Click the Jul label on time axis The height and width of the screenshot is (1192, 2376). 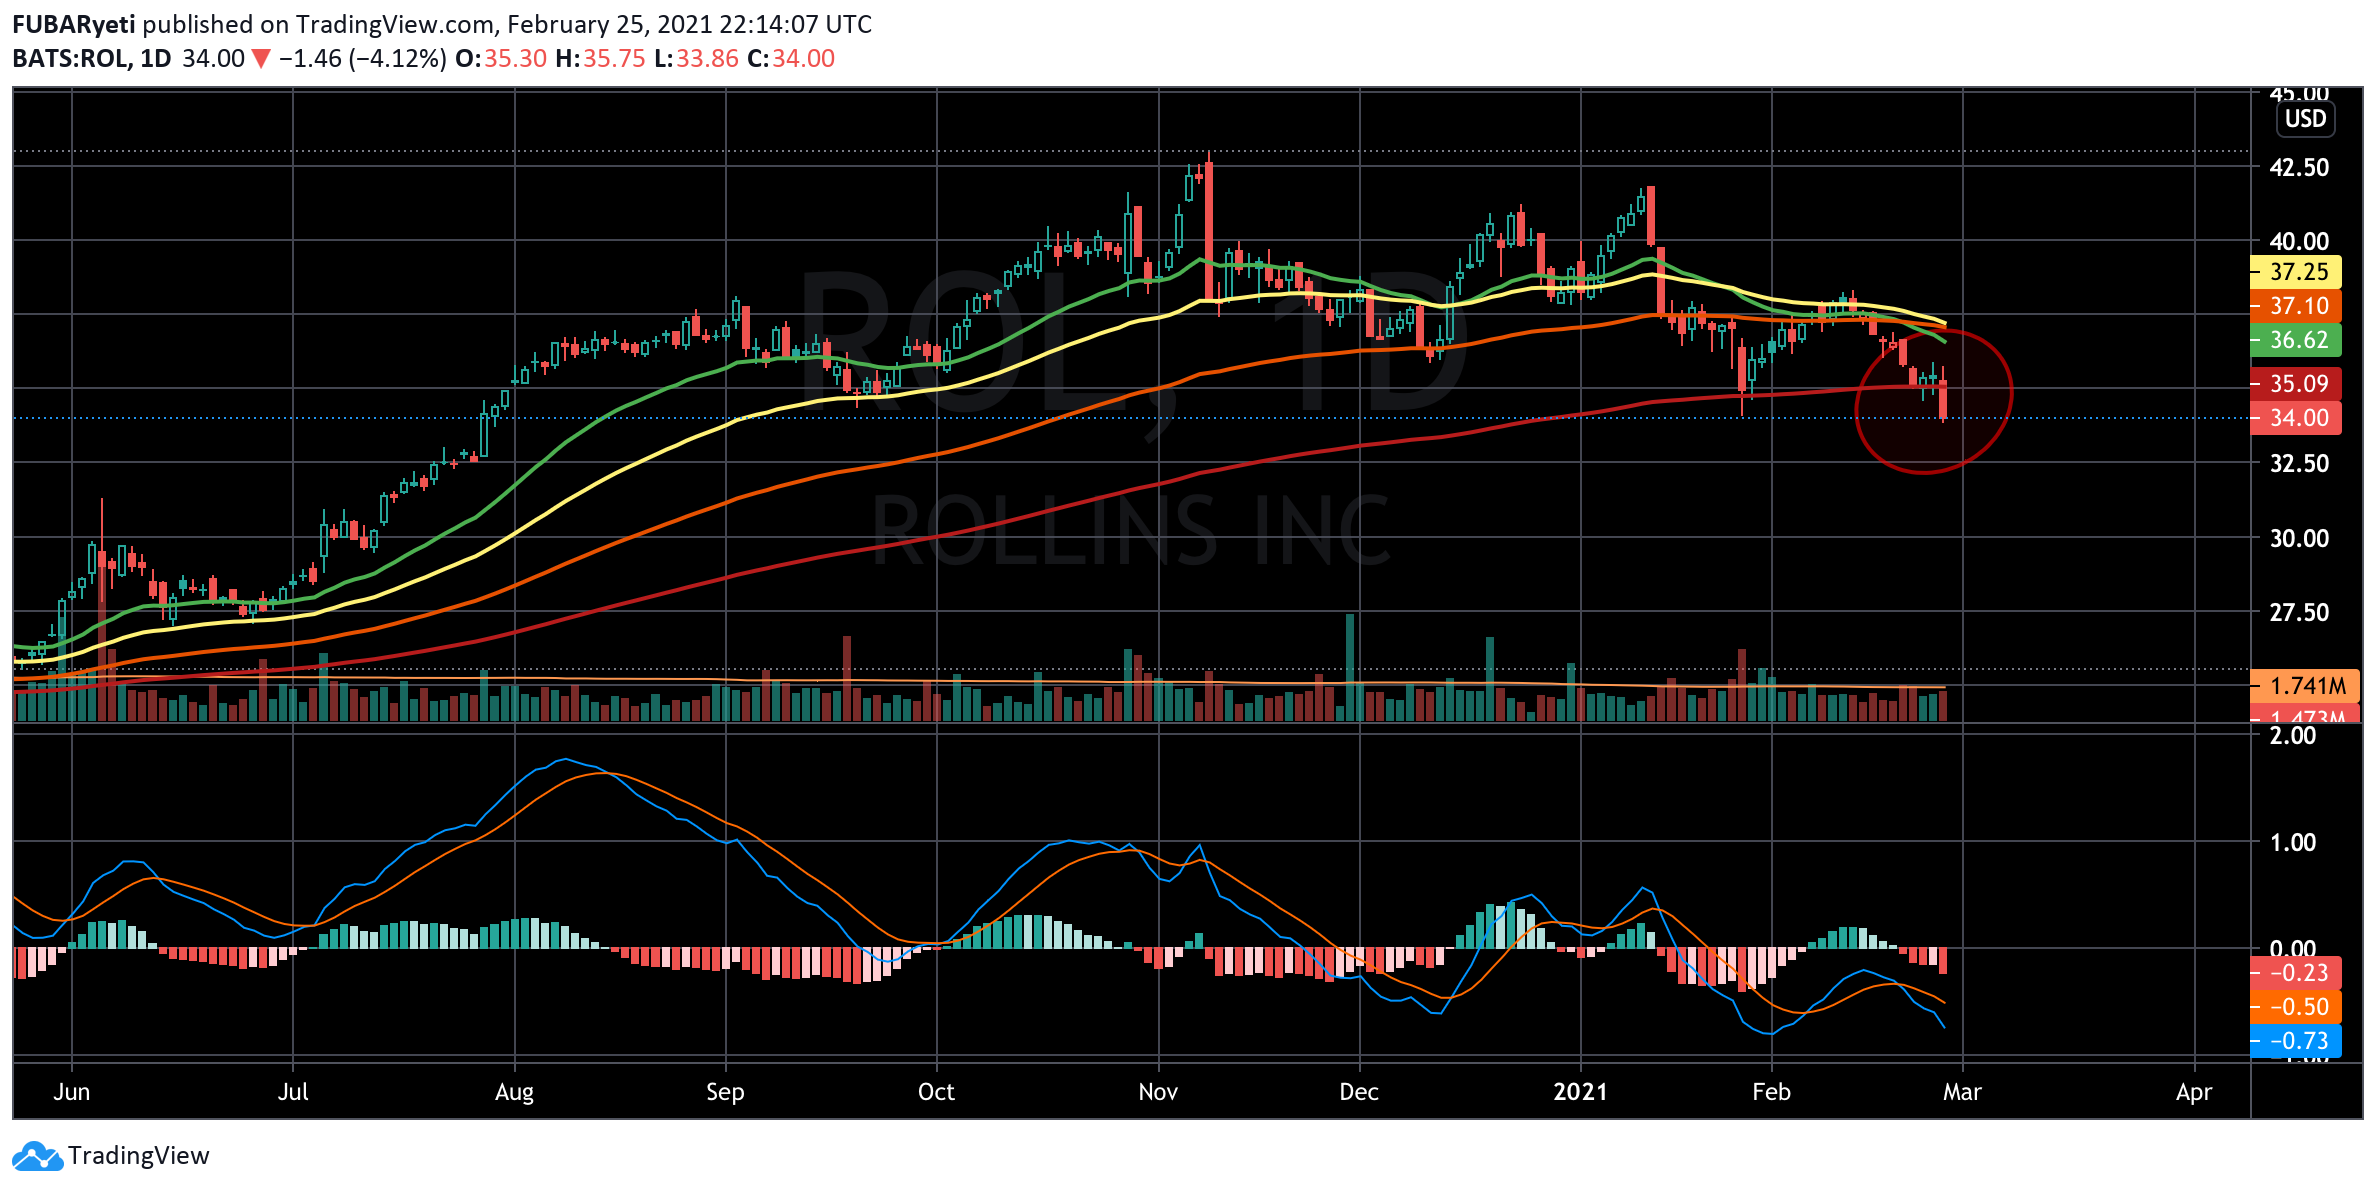[293, 1091]
